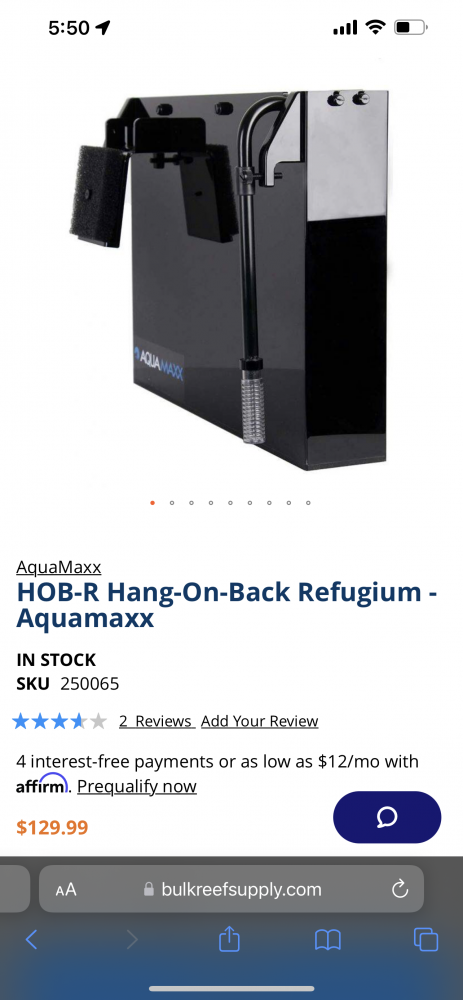Tap the bulkreefsupply.com address field
This screenshot has width=463, height=1000.
[x=232, y=889]
